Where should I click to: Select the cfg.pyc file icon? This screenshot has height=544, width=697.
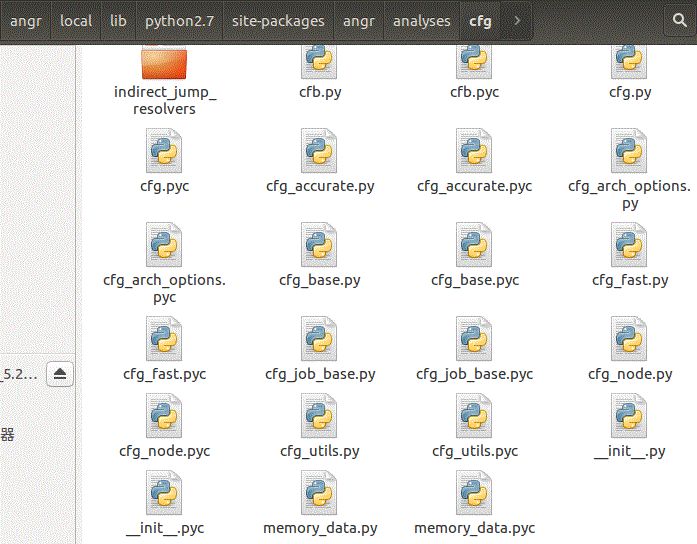point(164,151)
